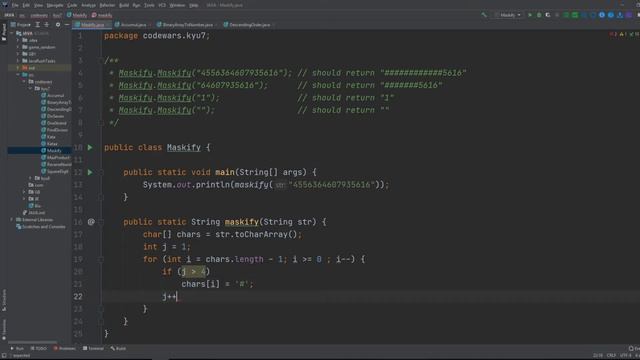Screen dimensions: 640x360
Task: Open the Edit menu
Action: (26, 5)
